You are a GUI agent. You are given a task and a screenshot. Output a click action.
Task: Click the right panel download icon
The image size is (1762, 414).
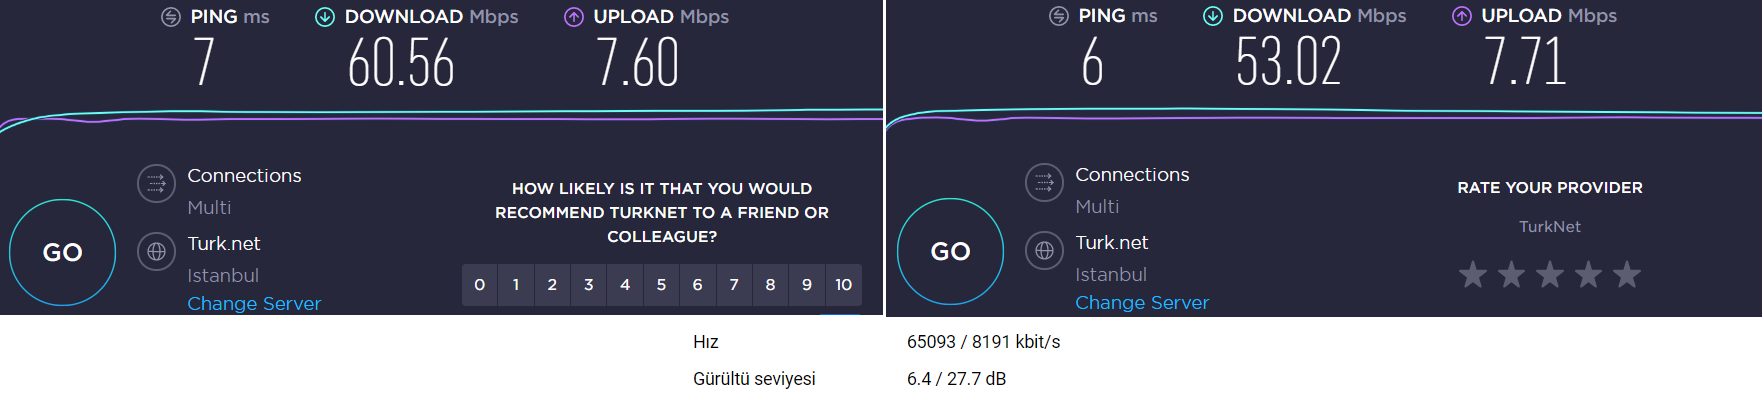1213,16
